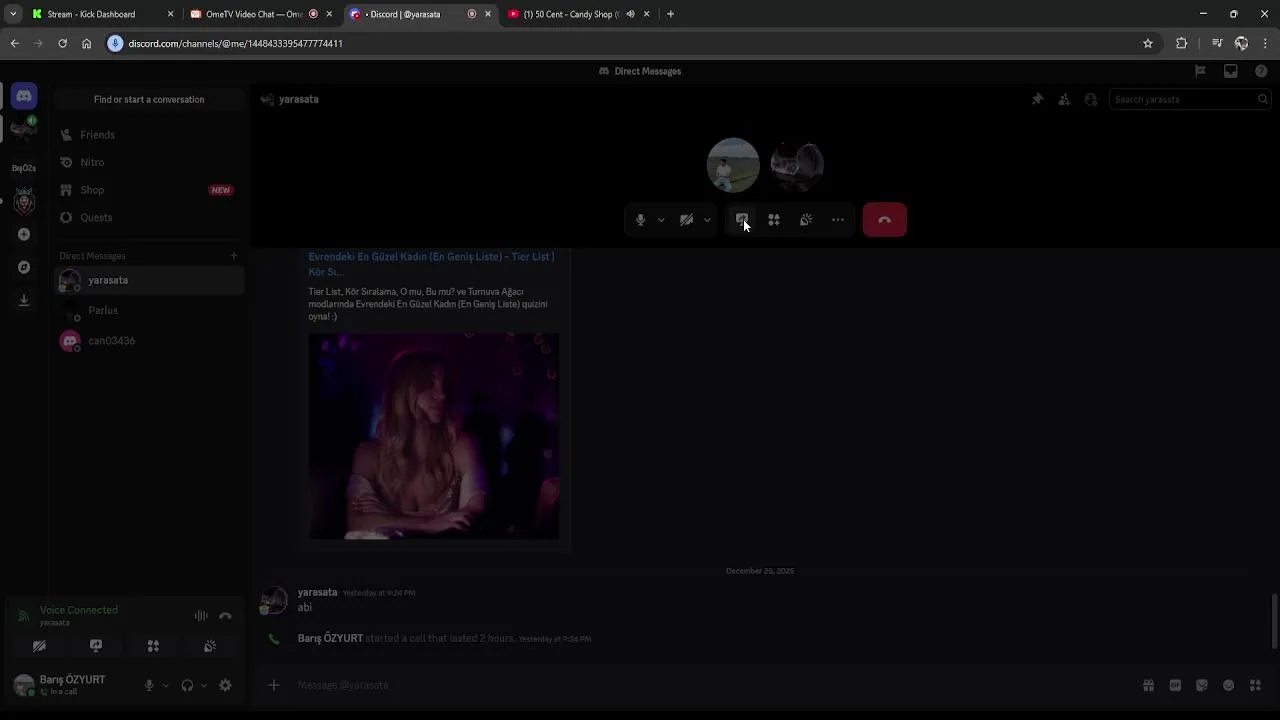Mute microphone in the call controls
The image size is (1280, 720).
(x=641, y=220)
